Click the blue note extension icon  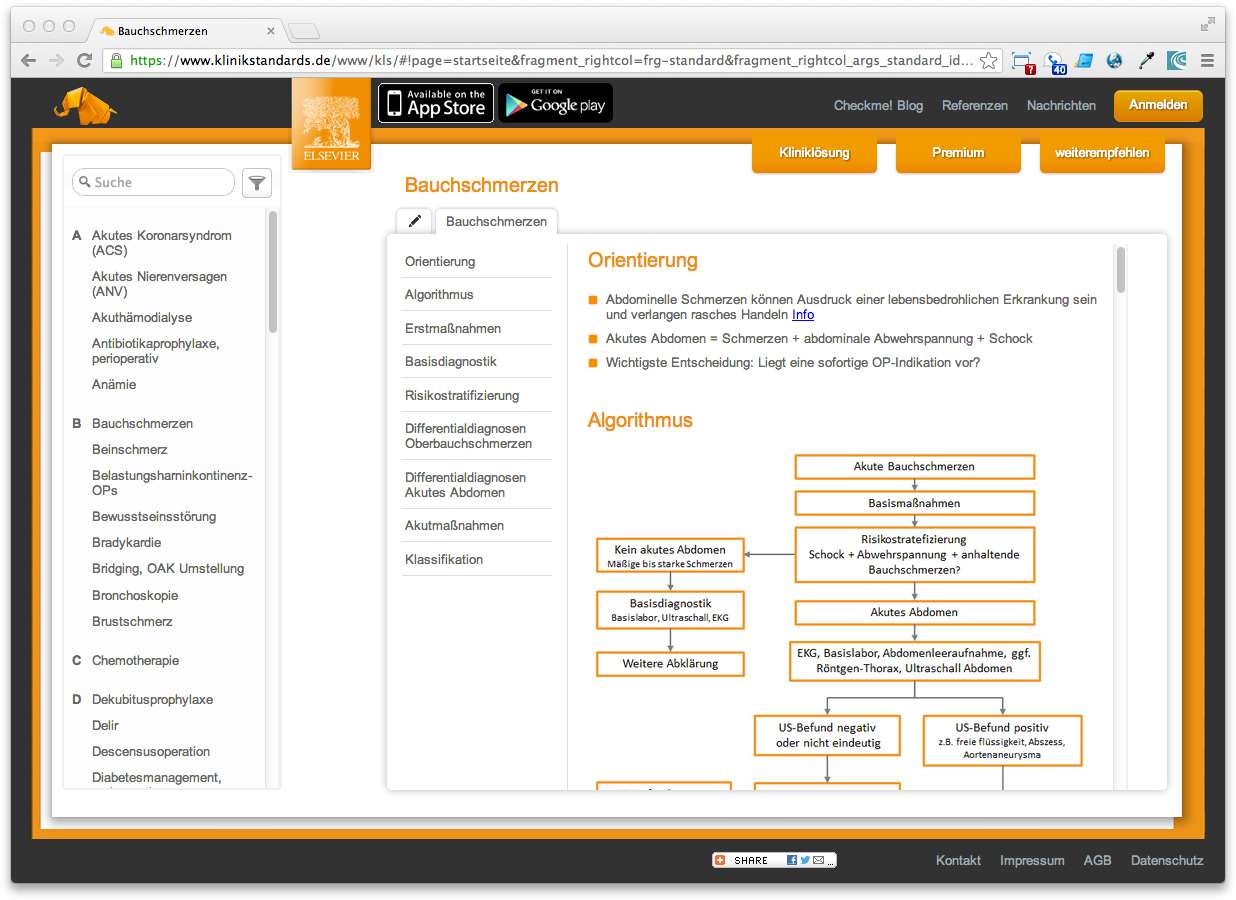coord(1084,60)
